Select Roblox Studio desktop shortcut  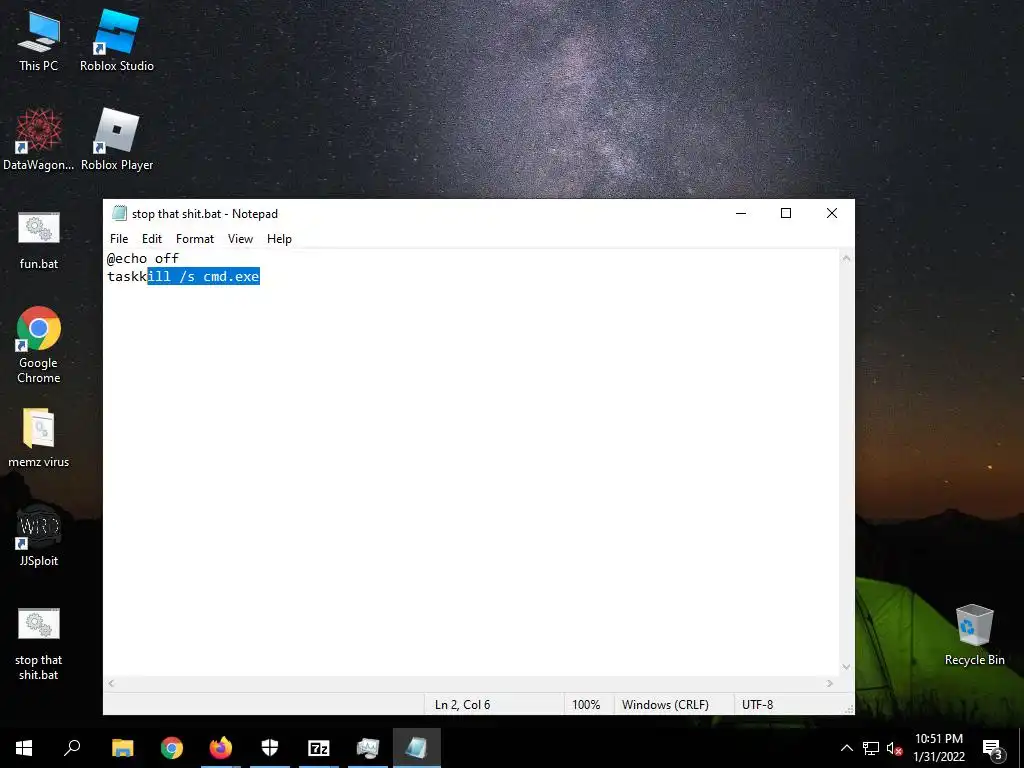(x=117, y=42)
